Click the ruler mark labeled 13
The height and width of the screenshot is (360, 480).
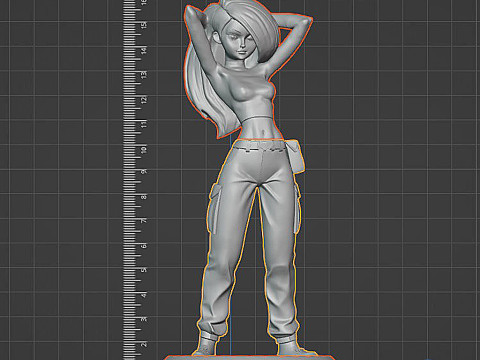[144, 75]
